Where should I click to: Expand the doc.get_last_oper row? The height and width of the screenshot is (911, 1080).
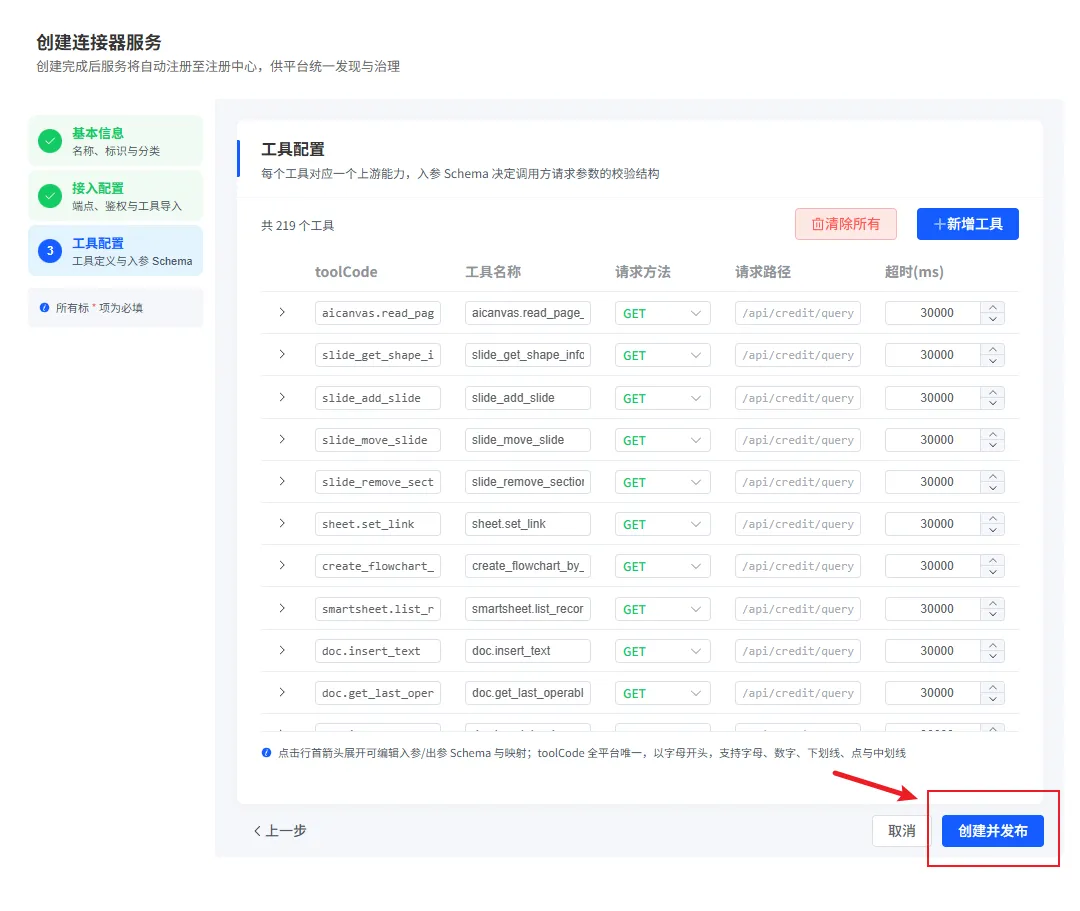point(282,693)
